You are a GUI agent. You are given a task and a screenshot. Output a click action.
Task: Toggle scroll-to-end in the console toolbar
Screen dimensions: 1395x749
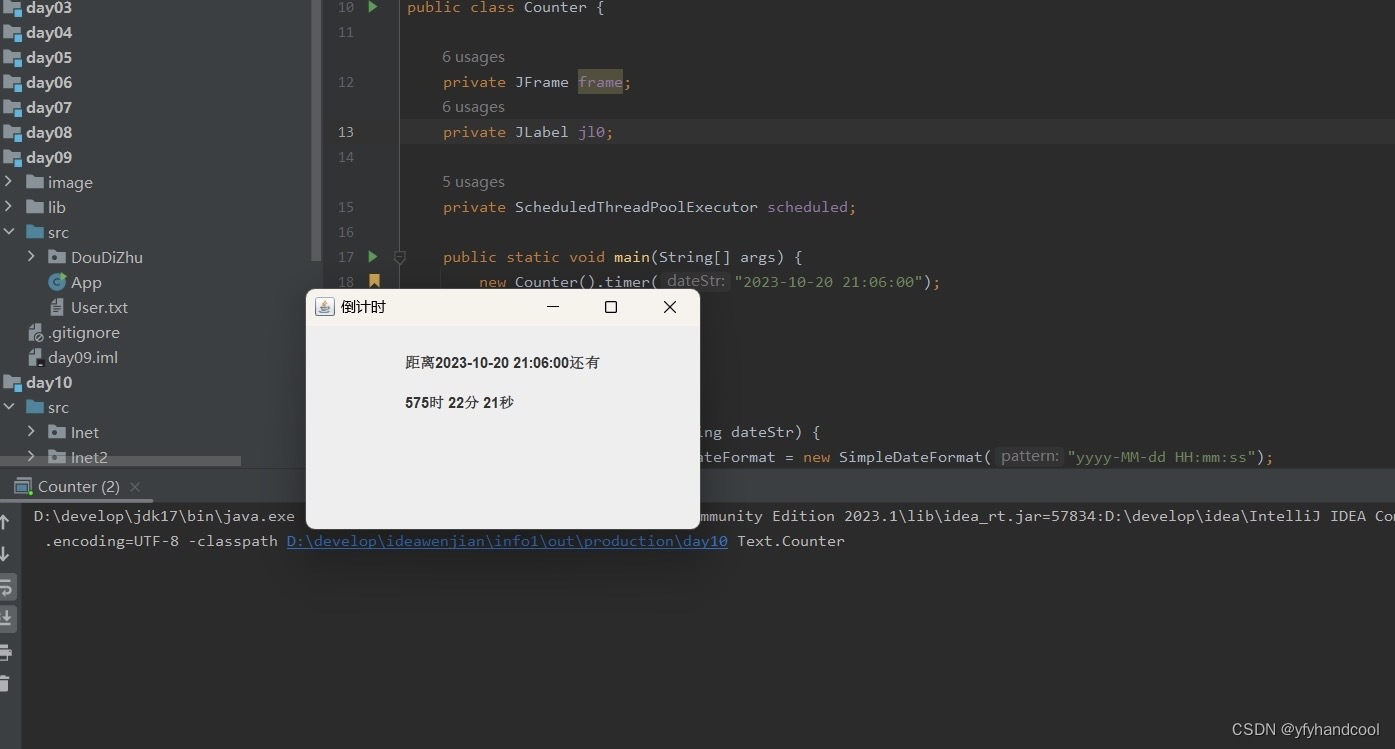[8, 619]
